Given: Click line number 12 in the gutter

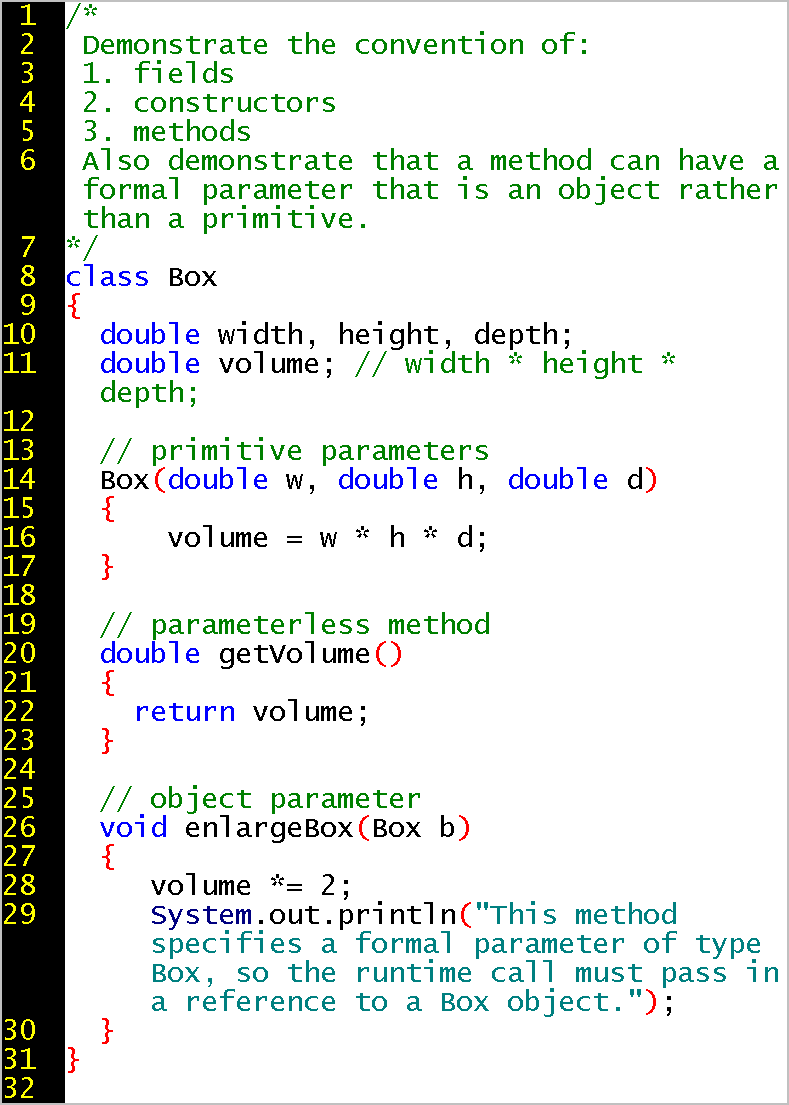Looking at the screenshot, I should pyautogui.click(x=18, y=422).
